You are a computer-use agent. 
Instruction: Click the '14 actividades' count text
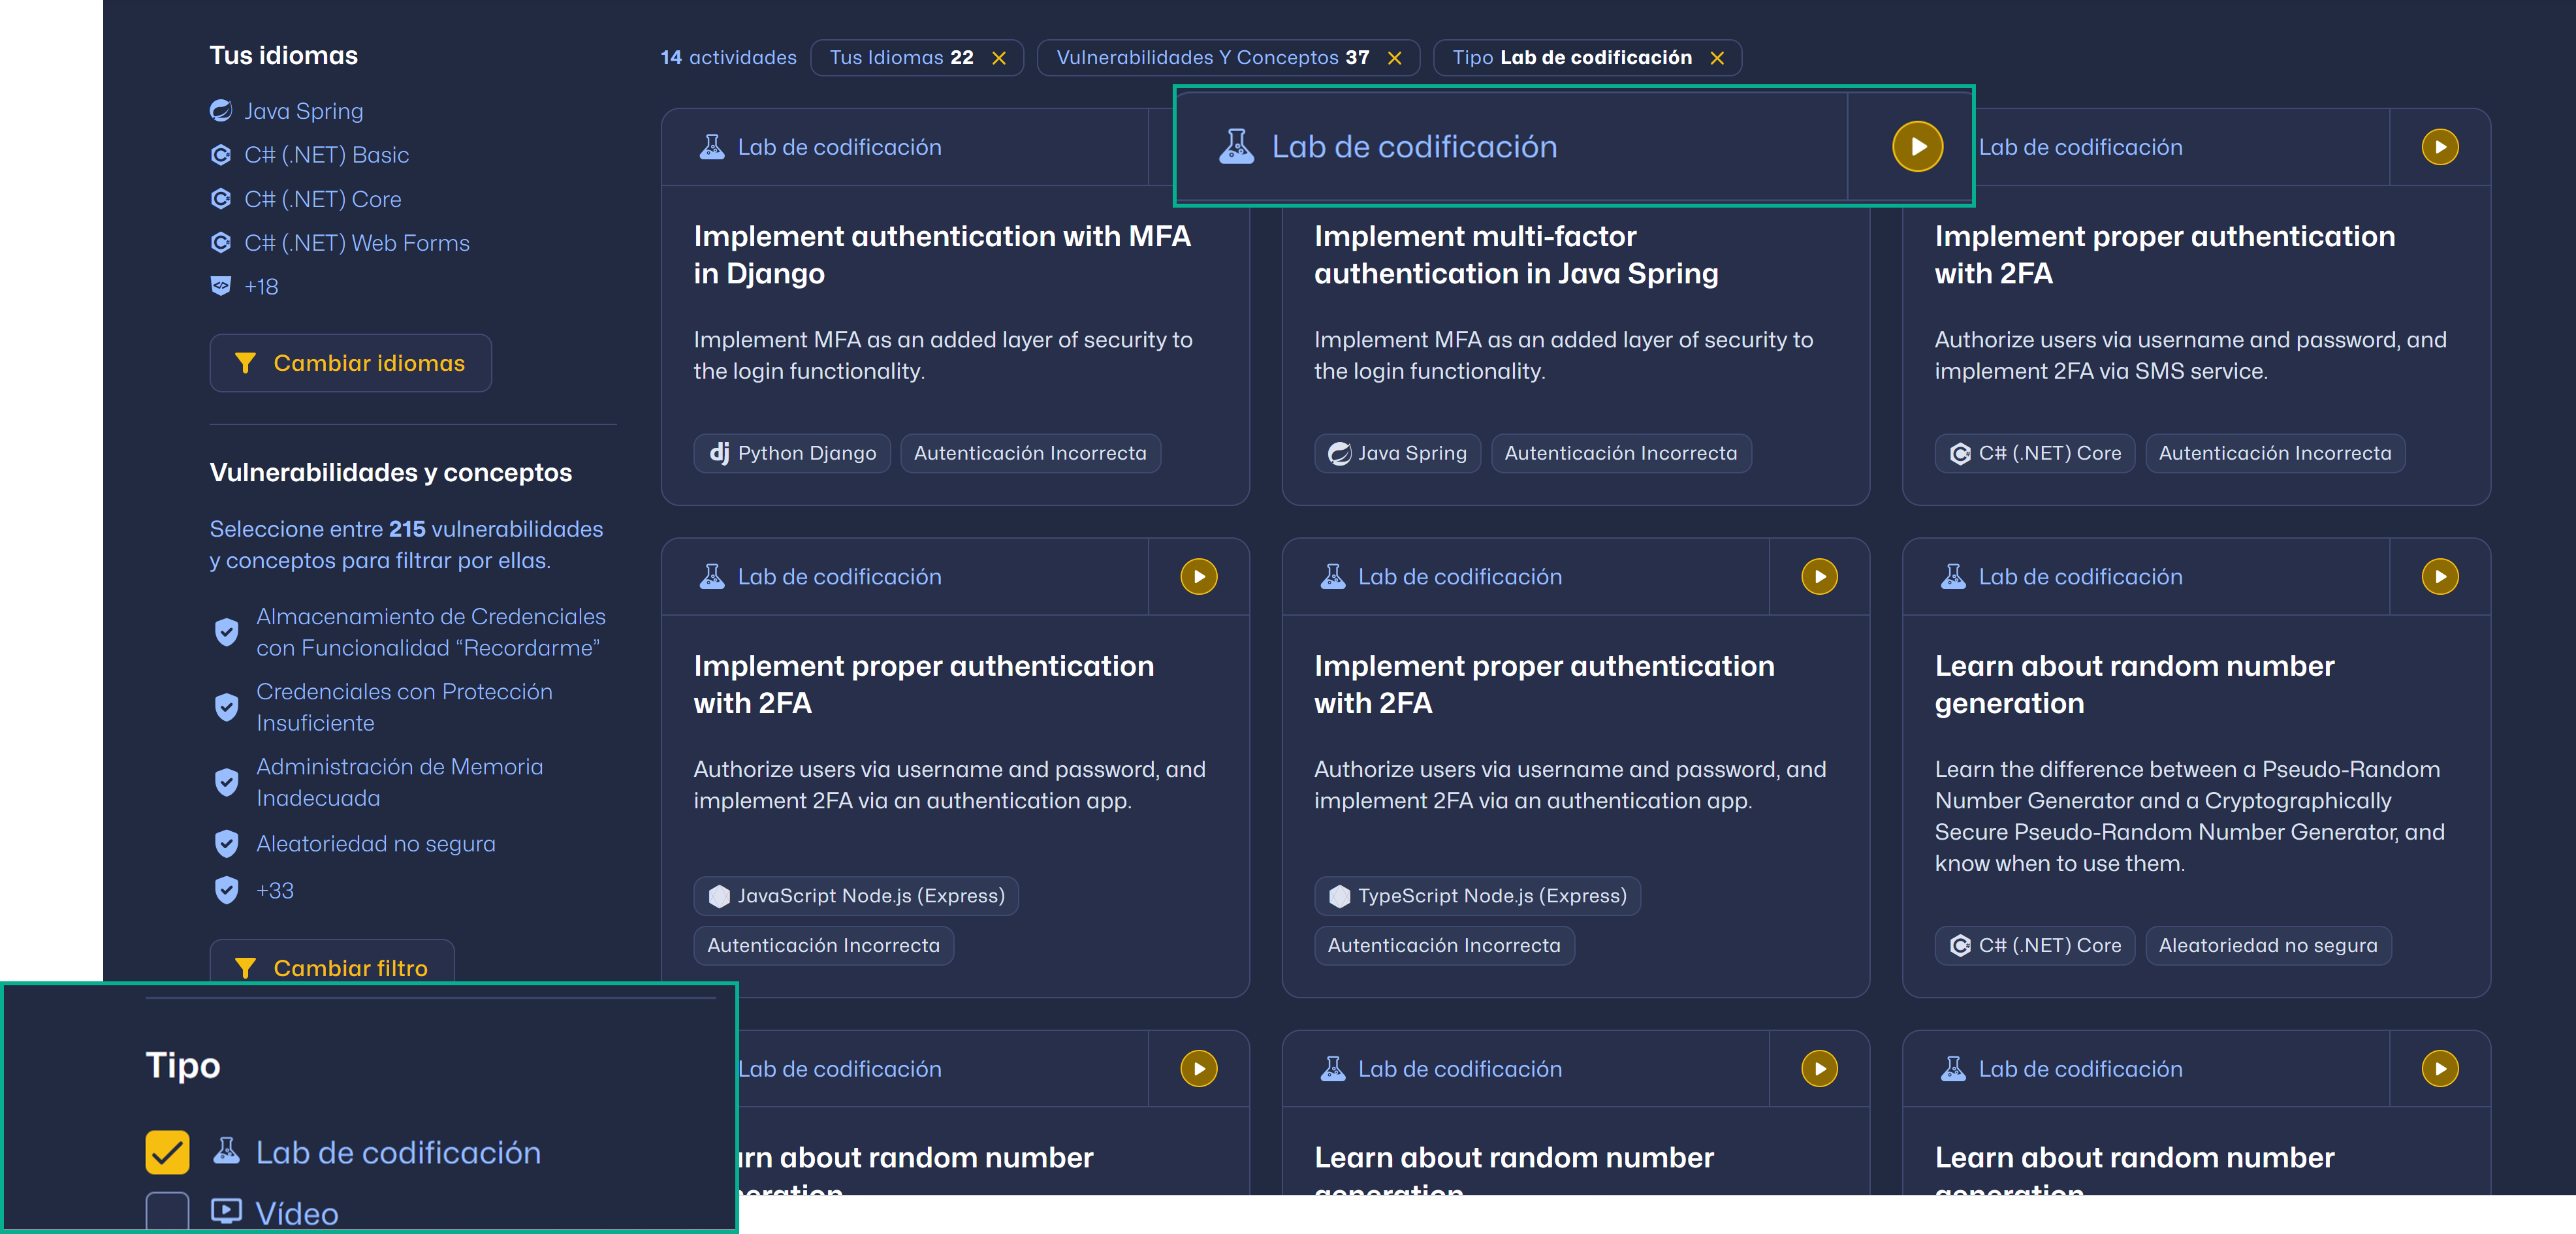(728, 58)
